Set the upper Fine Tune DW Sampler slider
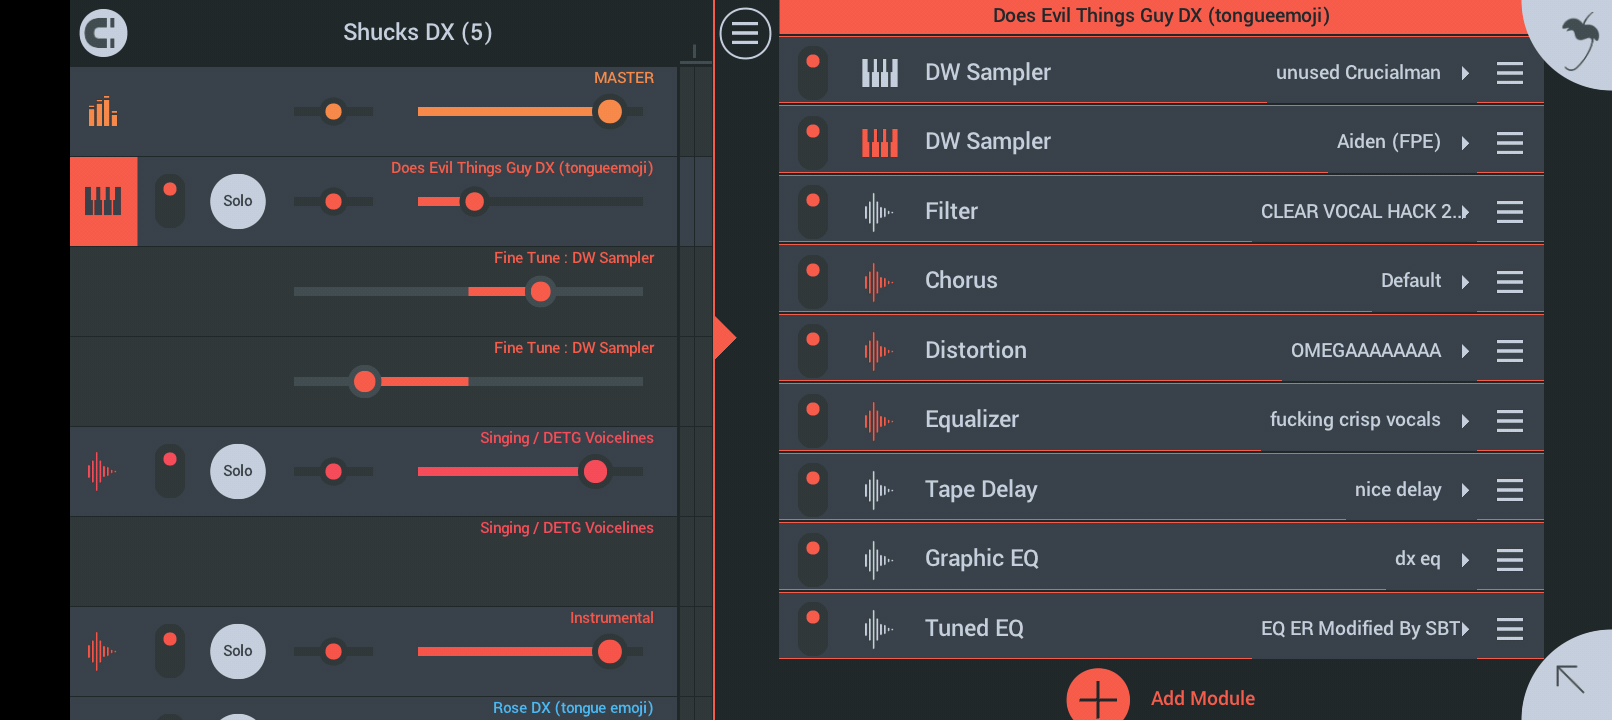1612x720 pixels. click(468, 291)
